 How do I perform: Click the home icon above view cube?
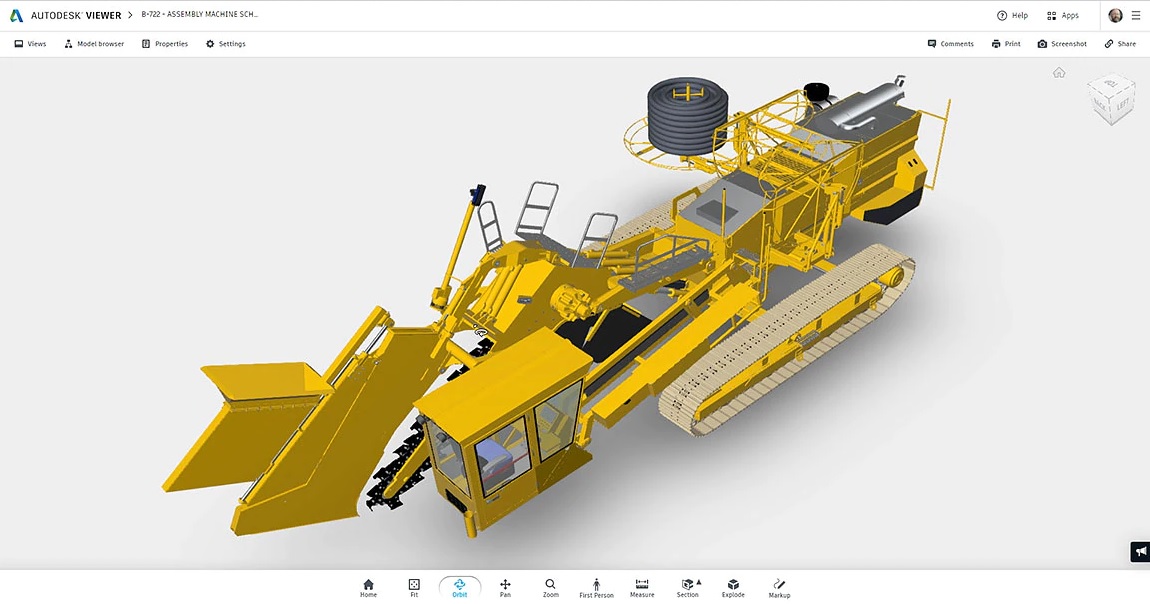coord(1059,73)
